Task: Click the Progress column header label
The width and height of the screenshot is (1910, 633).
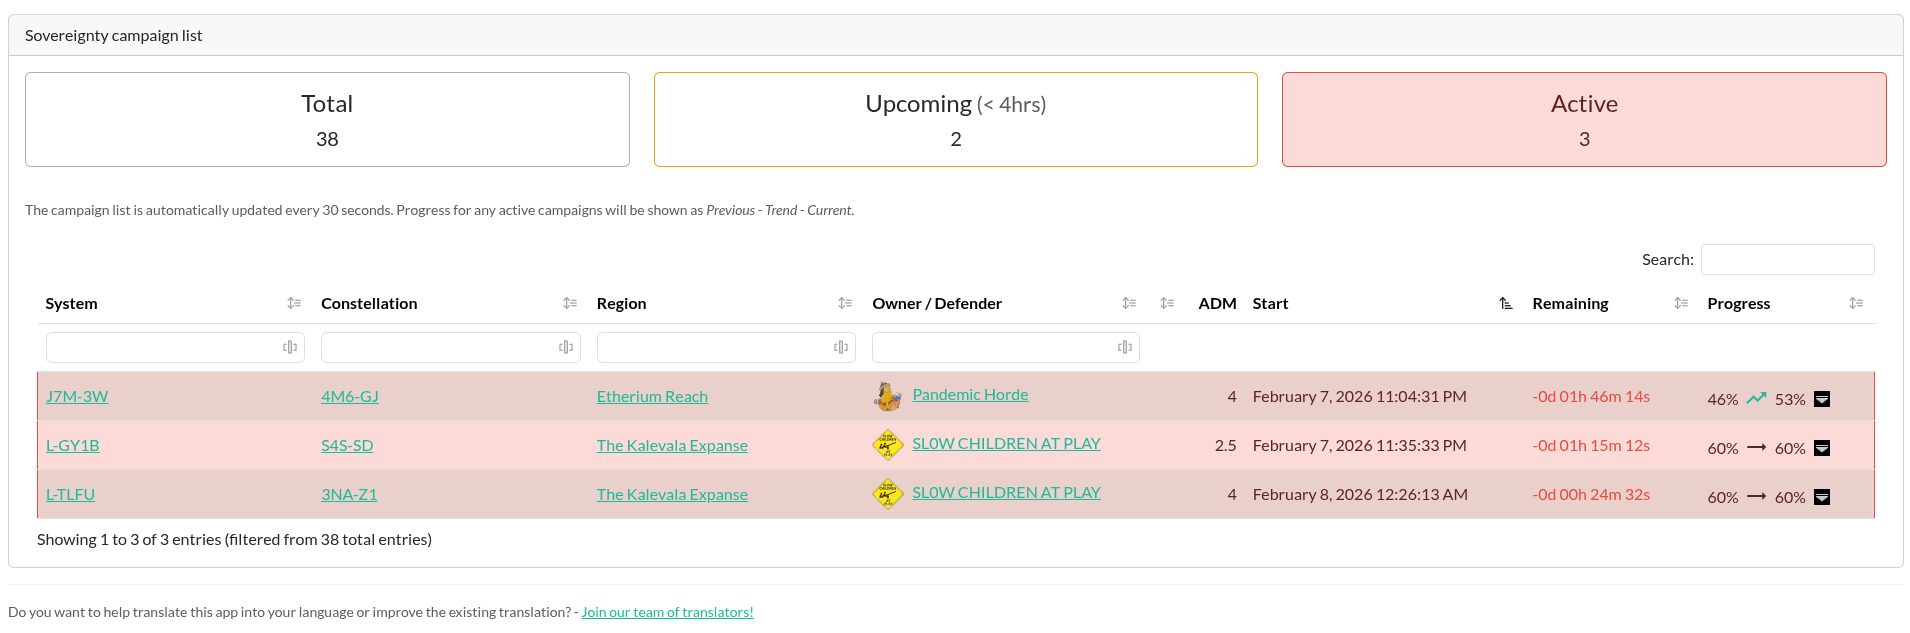Action: 1738,303
